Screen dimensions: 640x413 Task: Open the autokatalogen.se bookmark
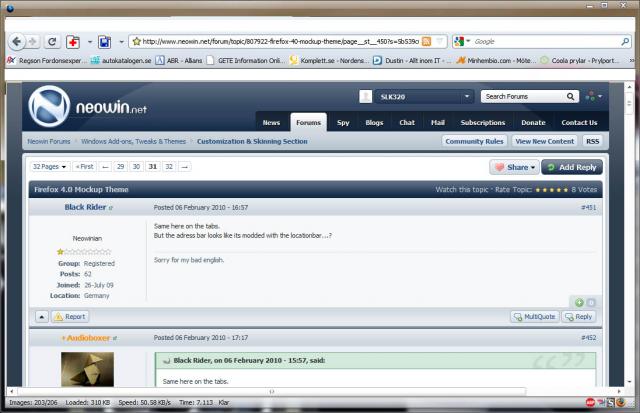pyautogui.click(x=121, y=60)
